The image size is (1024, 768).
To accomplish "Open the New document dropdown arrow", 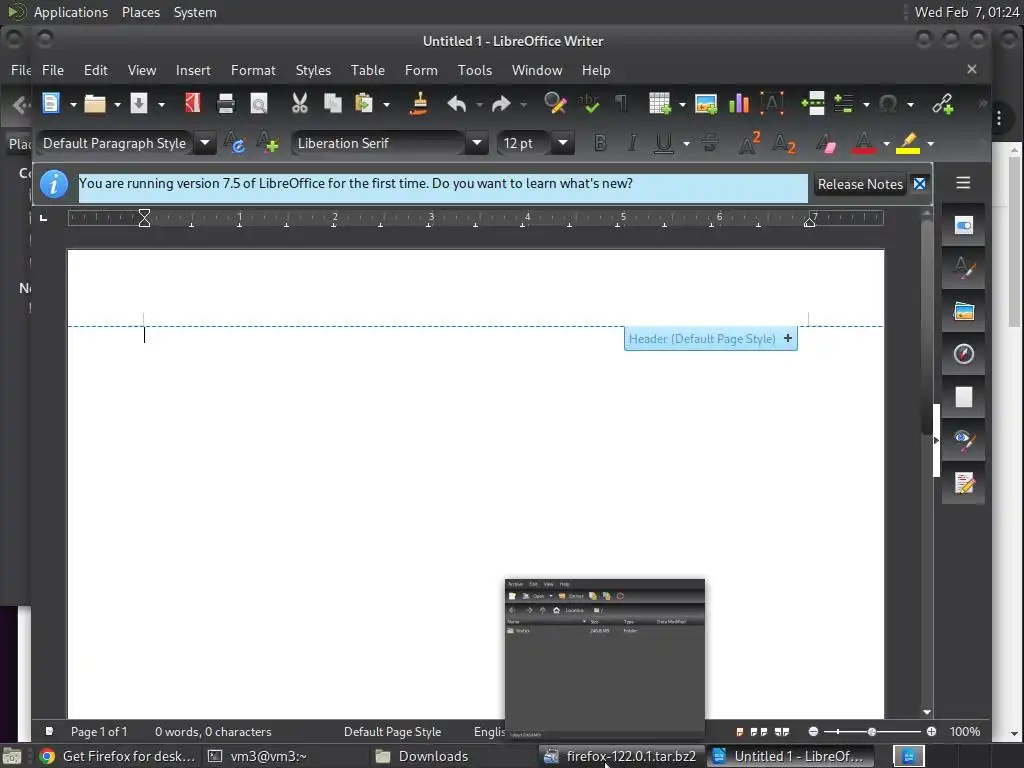I will tap(73, 104).
